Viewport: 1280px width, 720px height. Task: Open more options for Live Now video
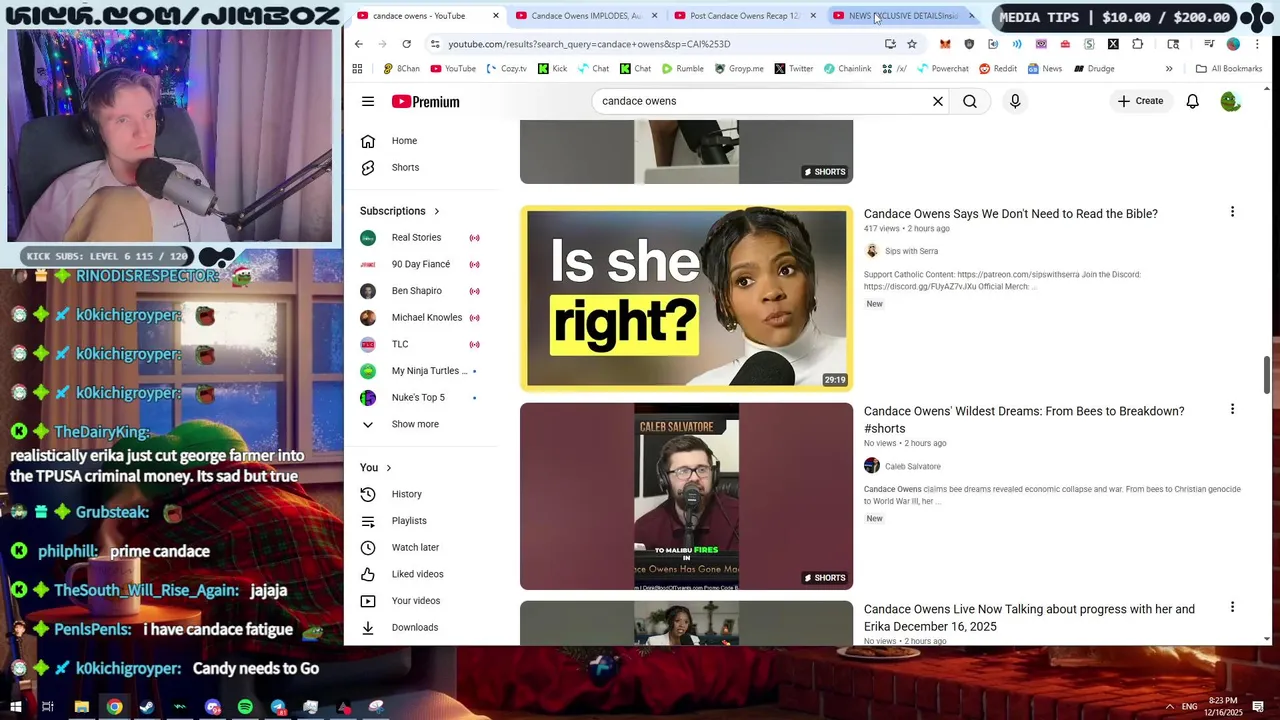point(1232,607)
